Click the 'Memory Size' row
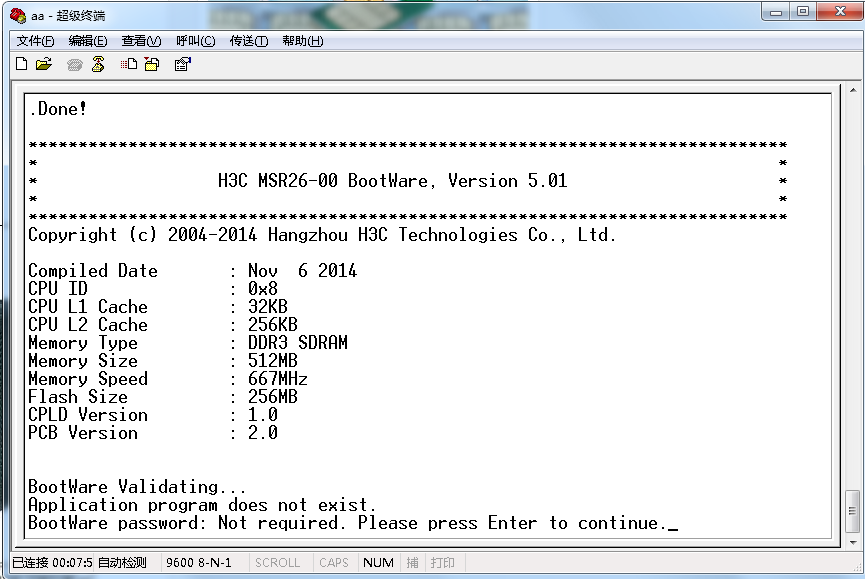 pyautogui.click(x=163, y=361)
